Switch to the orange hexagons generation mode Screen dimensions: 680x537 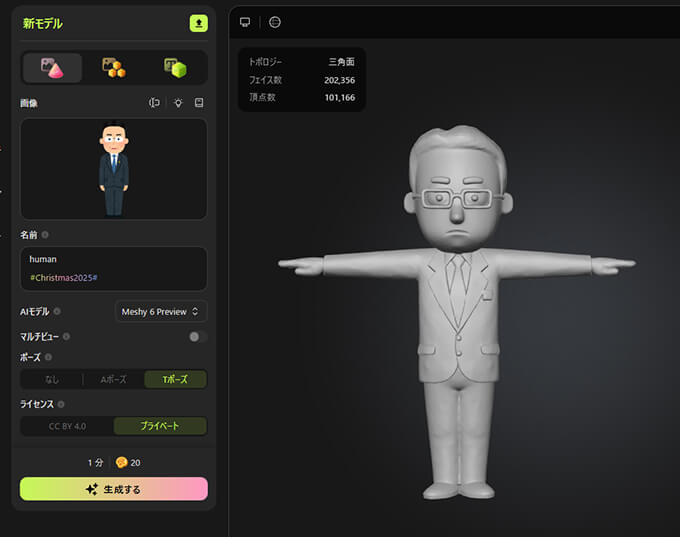click(114, 68)
